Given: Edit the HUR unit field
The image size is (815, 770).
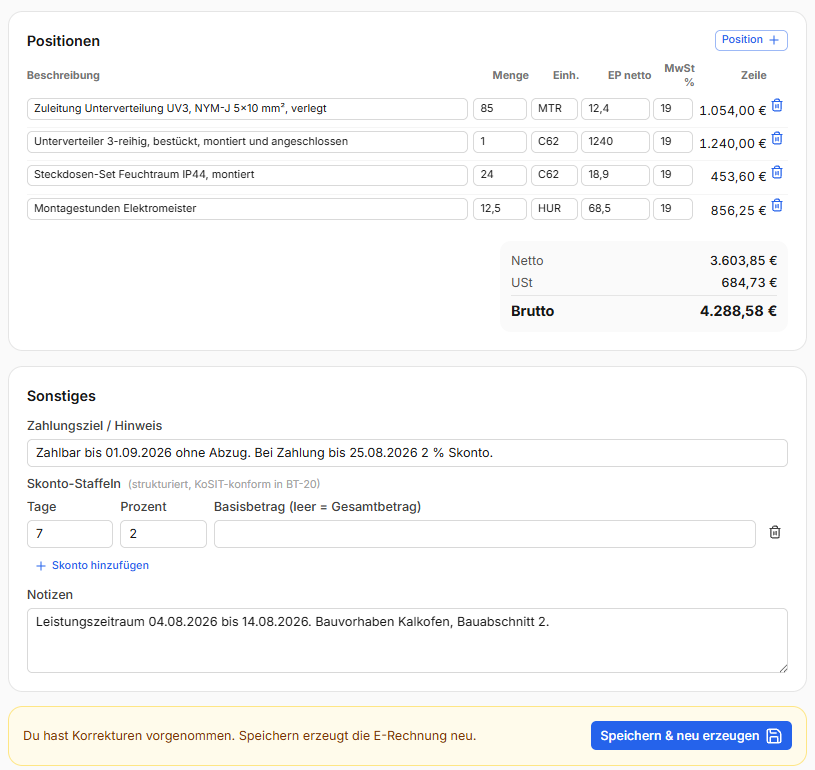Looking at the screenshot, I should pos(554,209).
